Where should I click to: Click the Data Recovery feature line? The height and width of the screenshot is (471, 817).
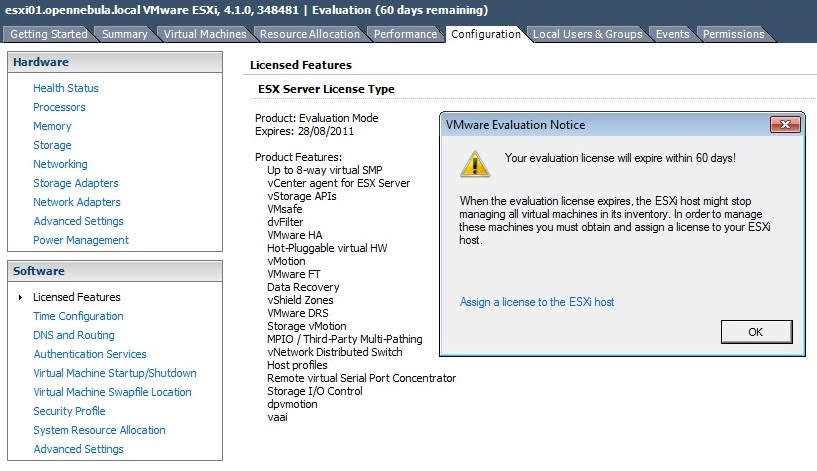click(x=303, y=288)
